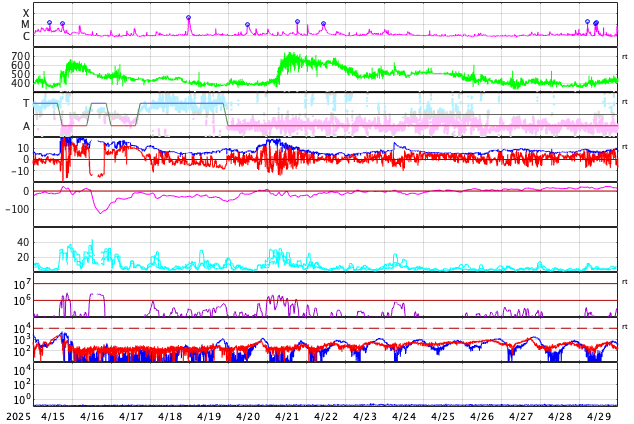Click the first flare marker on 4/15
634x424 pixels.
coord(49,23)
